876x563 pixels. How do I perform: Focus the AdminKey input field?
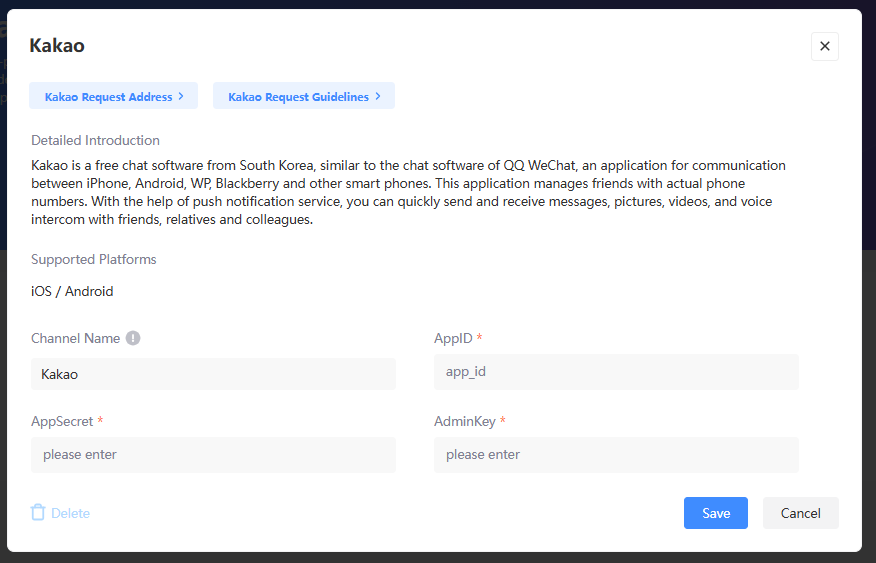(x=616, y=454)
